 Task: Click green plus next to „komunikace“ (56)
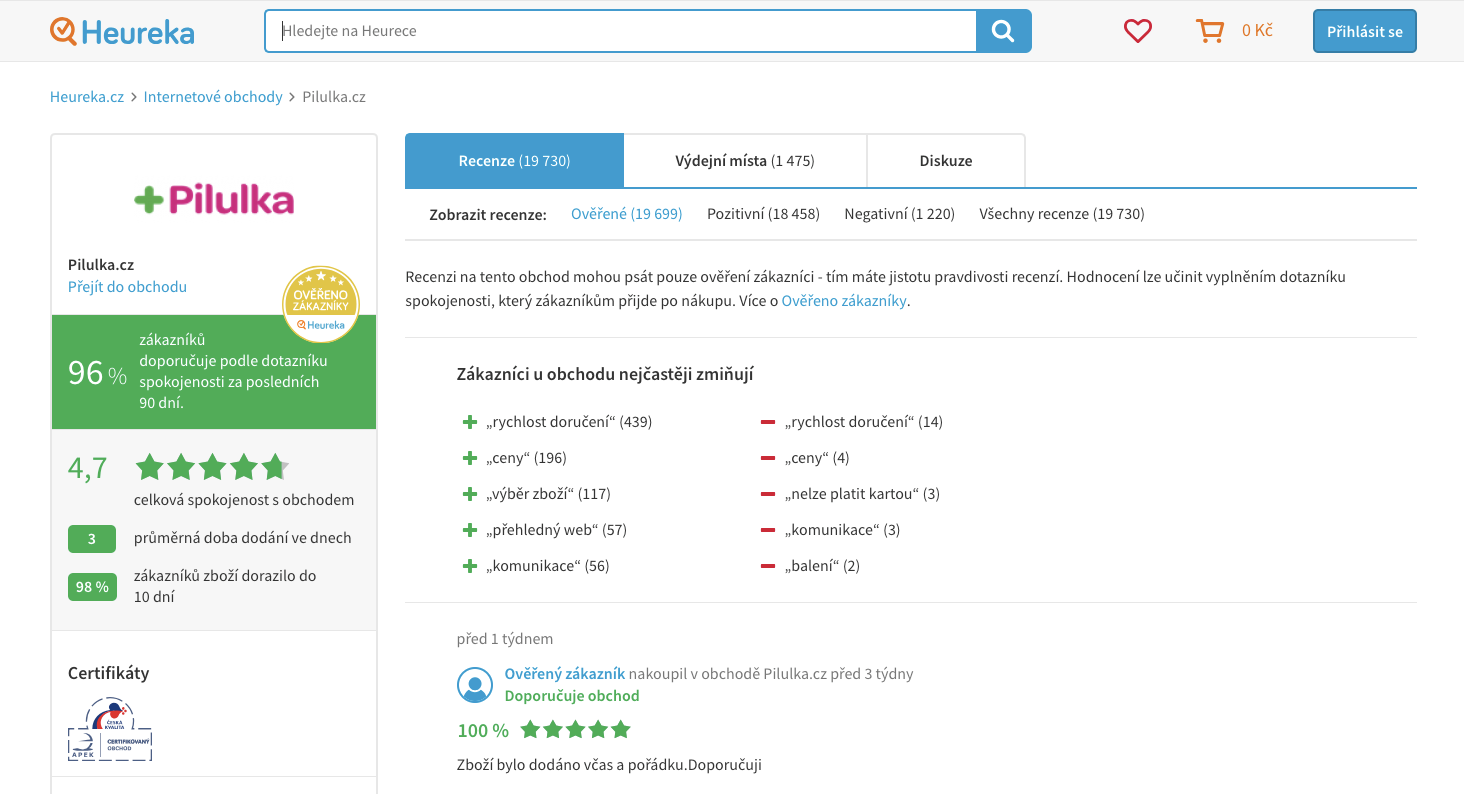click(470, 566)
